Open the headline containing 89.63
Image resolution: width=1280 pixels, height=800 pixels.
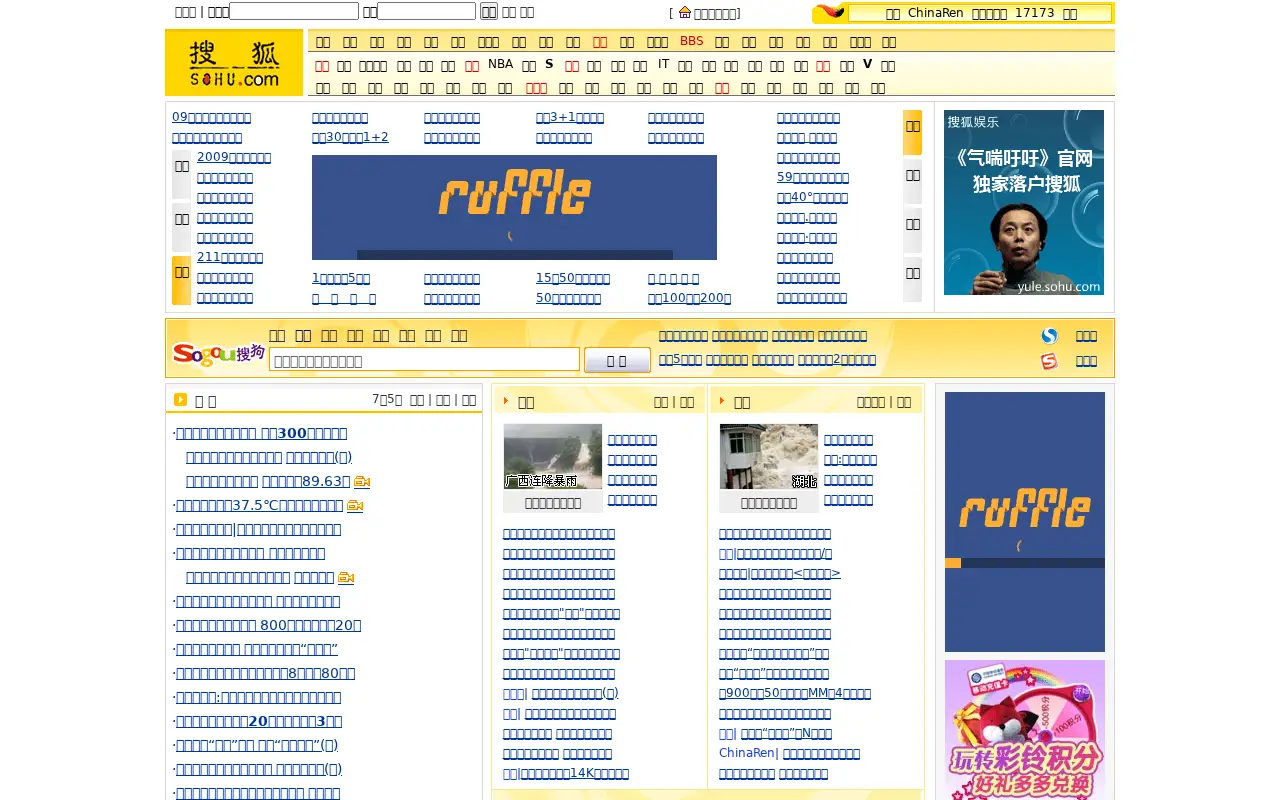coord(268,482)
